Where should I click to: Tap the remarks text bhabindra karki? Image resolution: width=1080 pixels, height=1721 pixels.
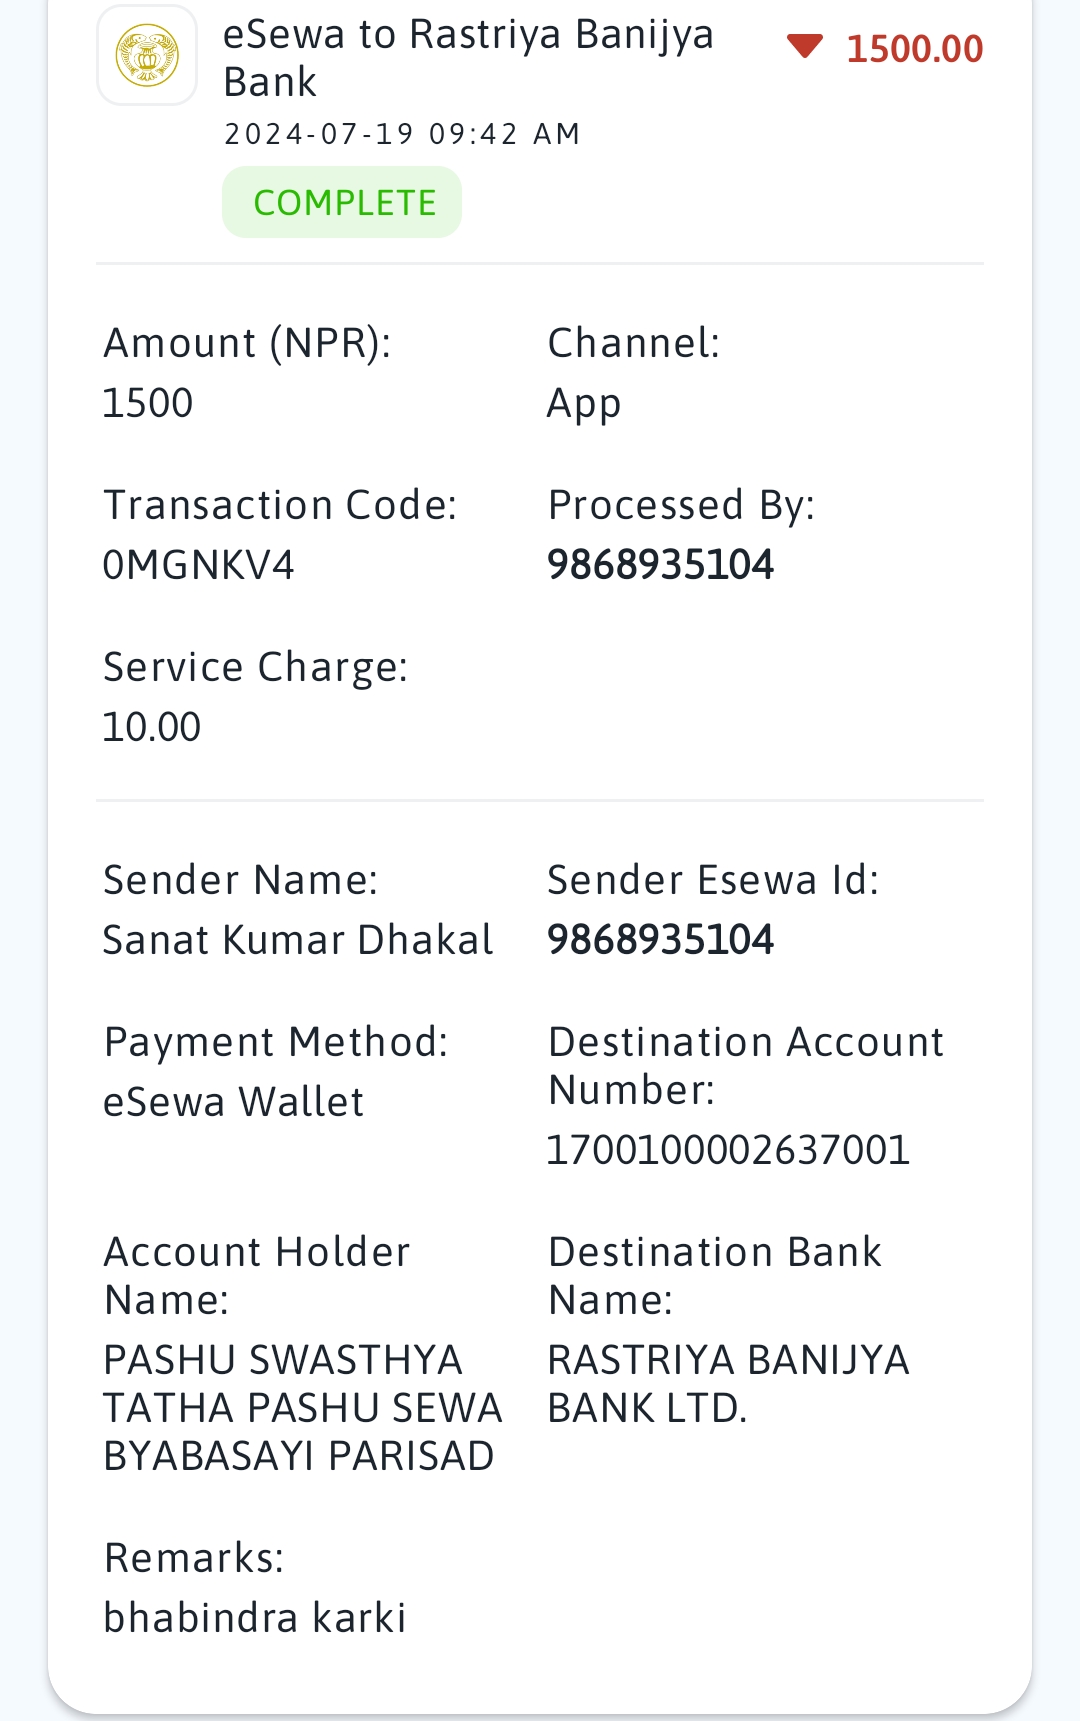click(x=255, y=1618)
